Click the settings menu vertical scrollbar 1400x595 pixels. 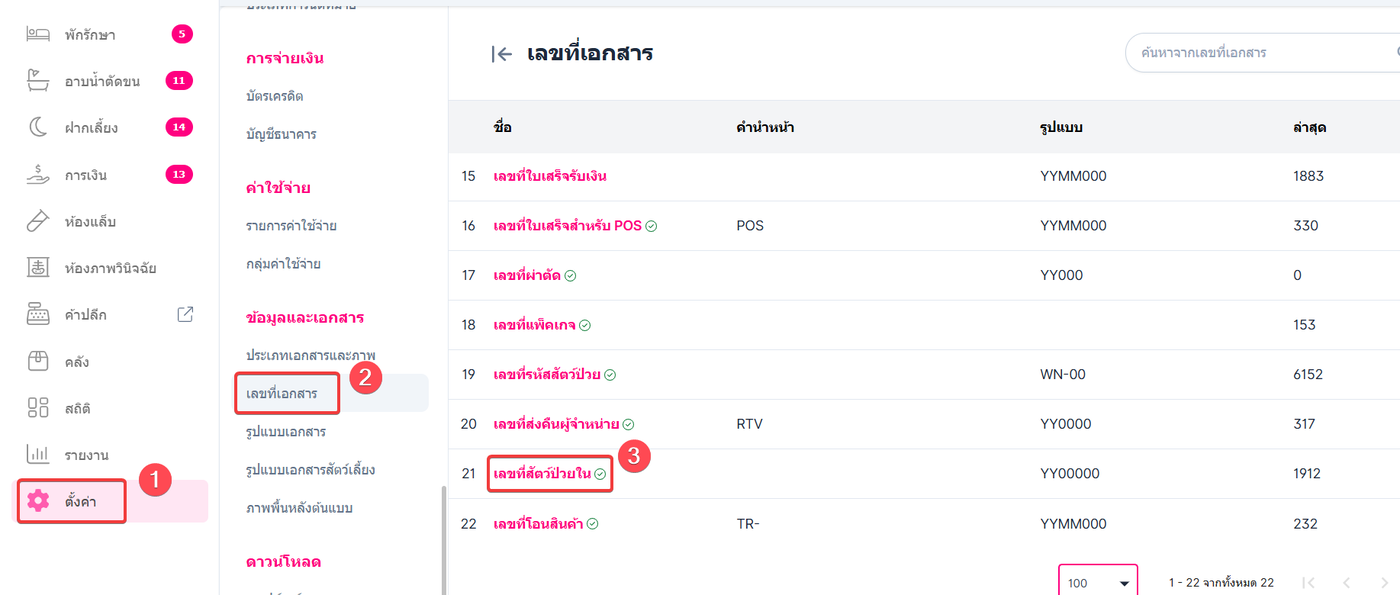[443, 540]
